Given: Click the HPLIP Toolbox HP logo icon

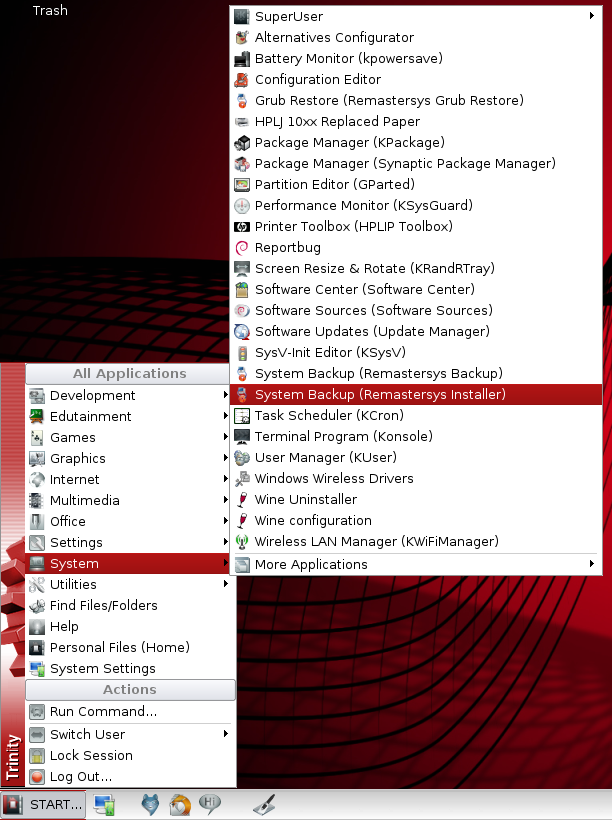Looking at the screenshot, I should pyautogui.click(x=242, y=226).
